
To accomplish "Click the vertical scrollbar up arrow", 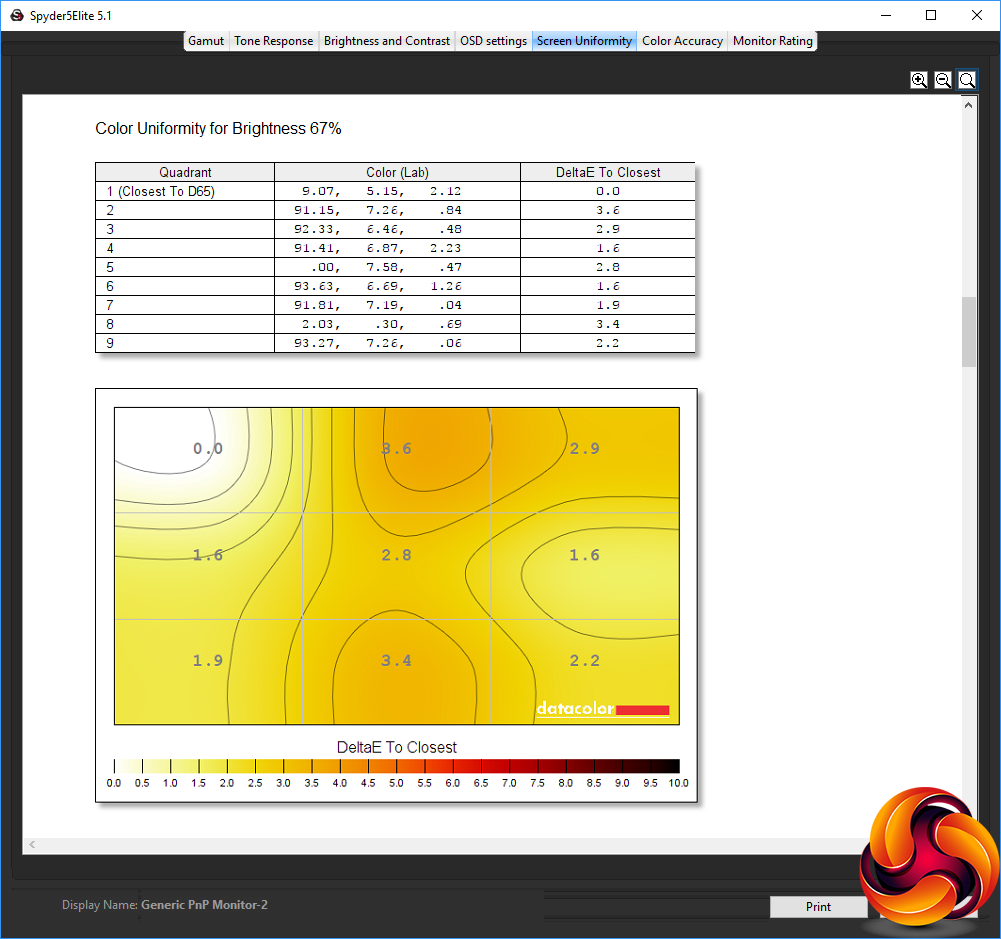I will pos(968,105).
